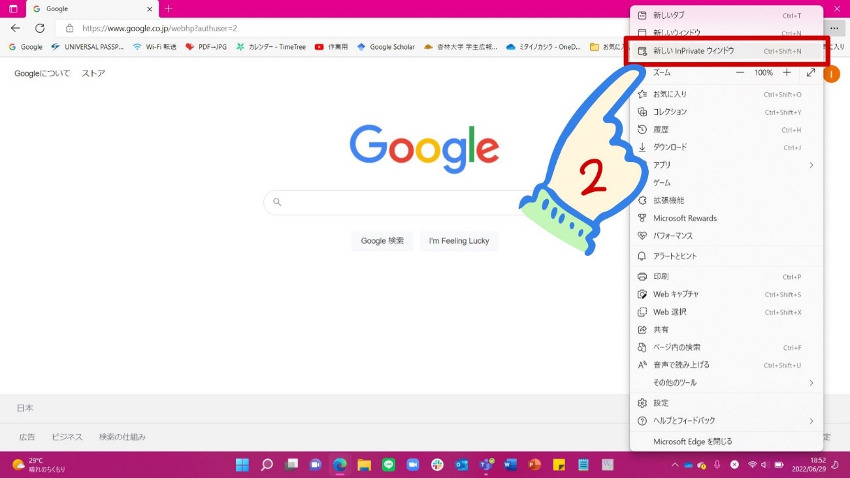850x478 pixels.
Task: Open 拡張機能 menu entry
Action: tap(726, 201)
